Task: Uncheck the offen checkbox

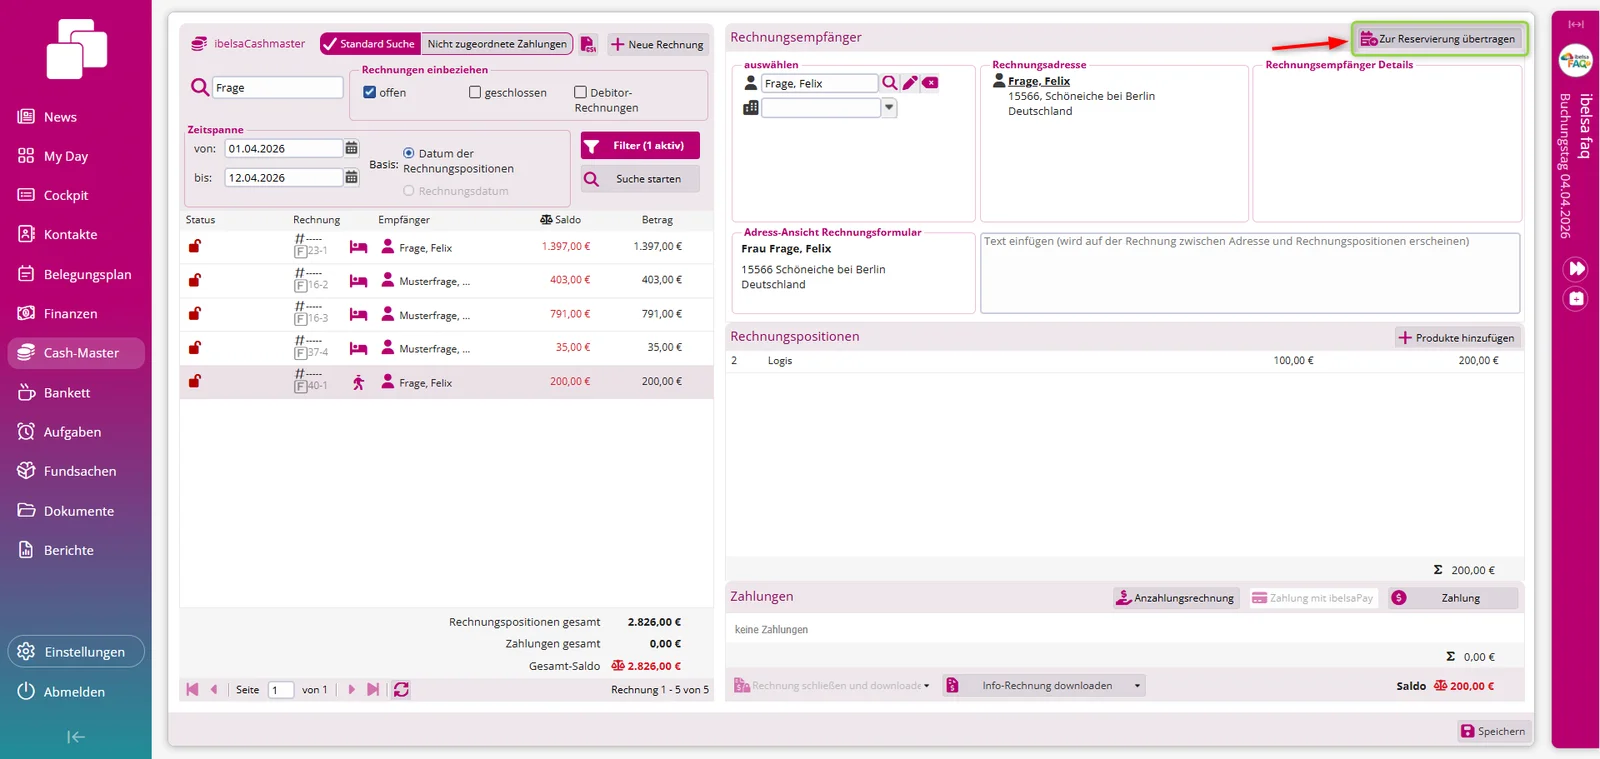Action: (x=370, y=92)
